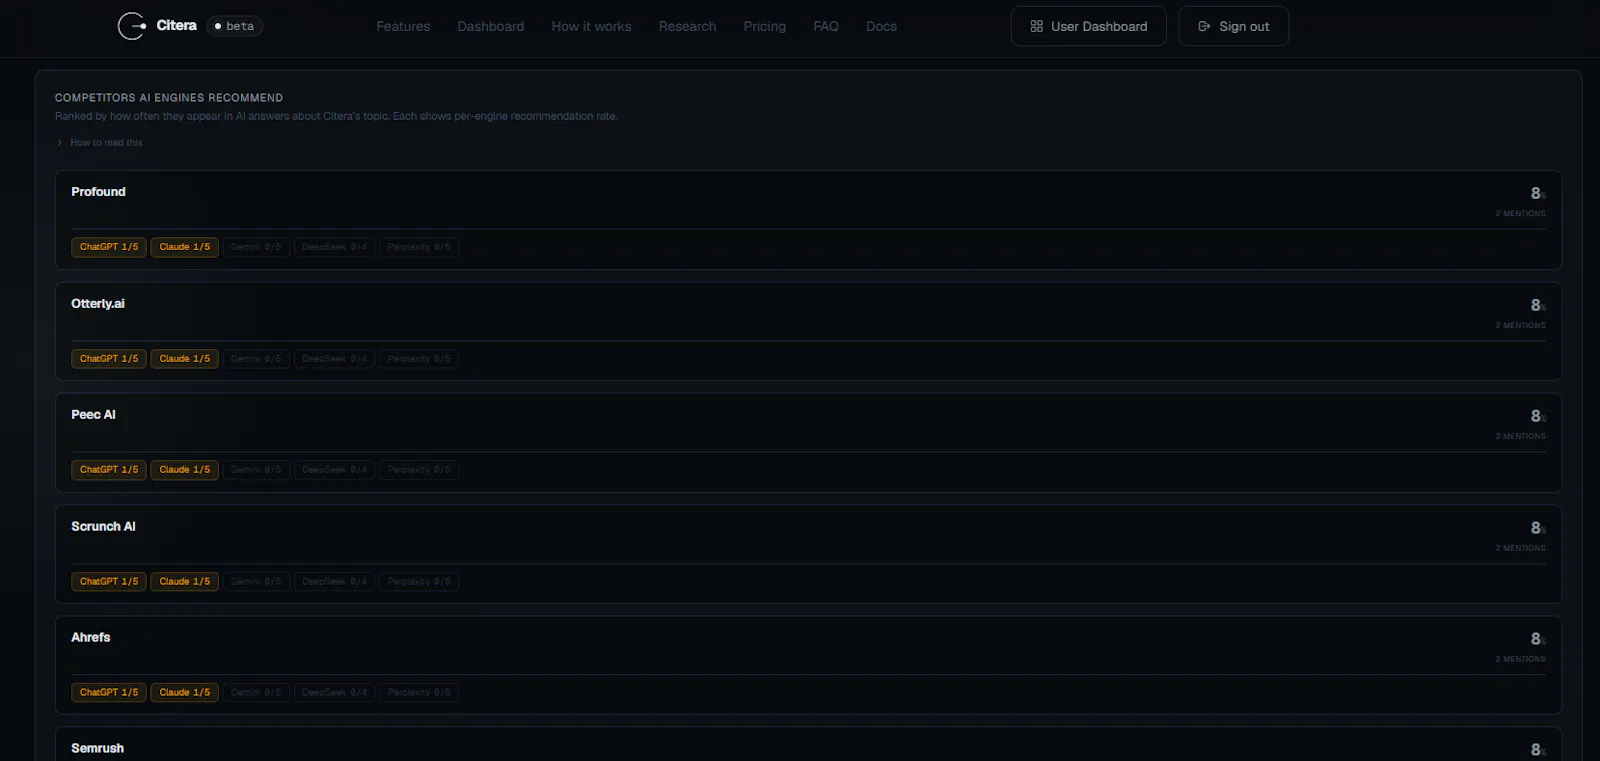This screenshot has width=1600, height=761.
Task: Select the Ahrefs competitor name
Action: [x=91, y=638]
